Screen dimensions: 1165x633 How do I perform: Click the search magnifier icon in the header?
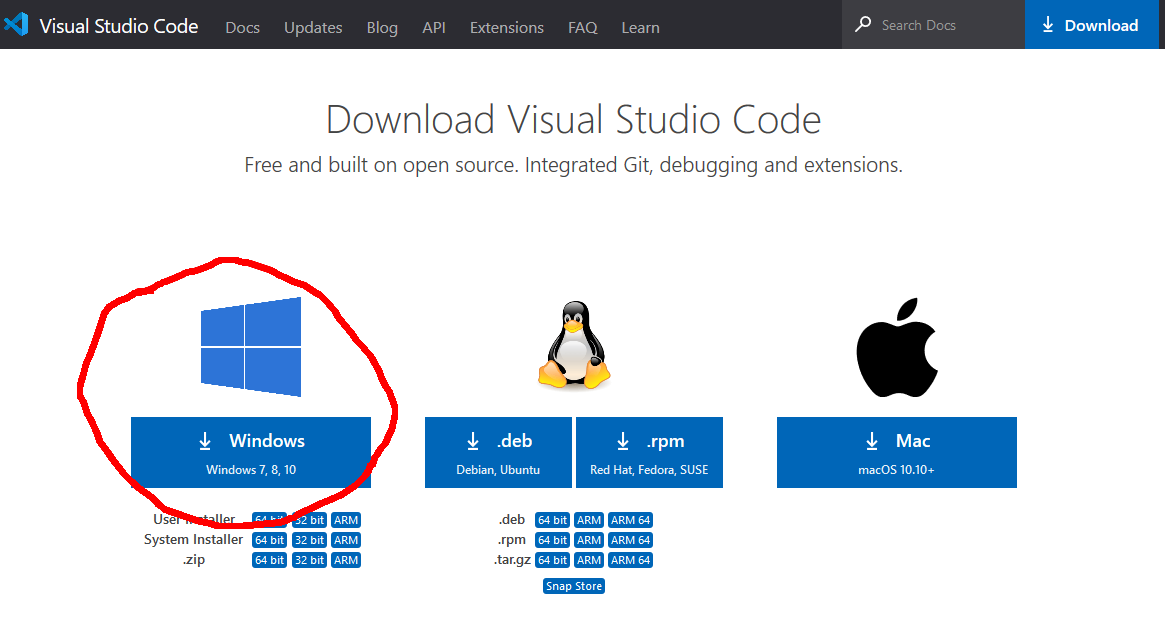click(862, 23)
